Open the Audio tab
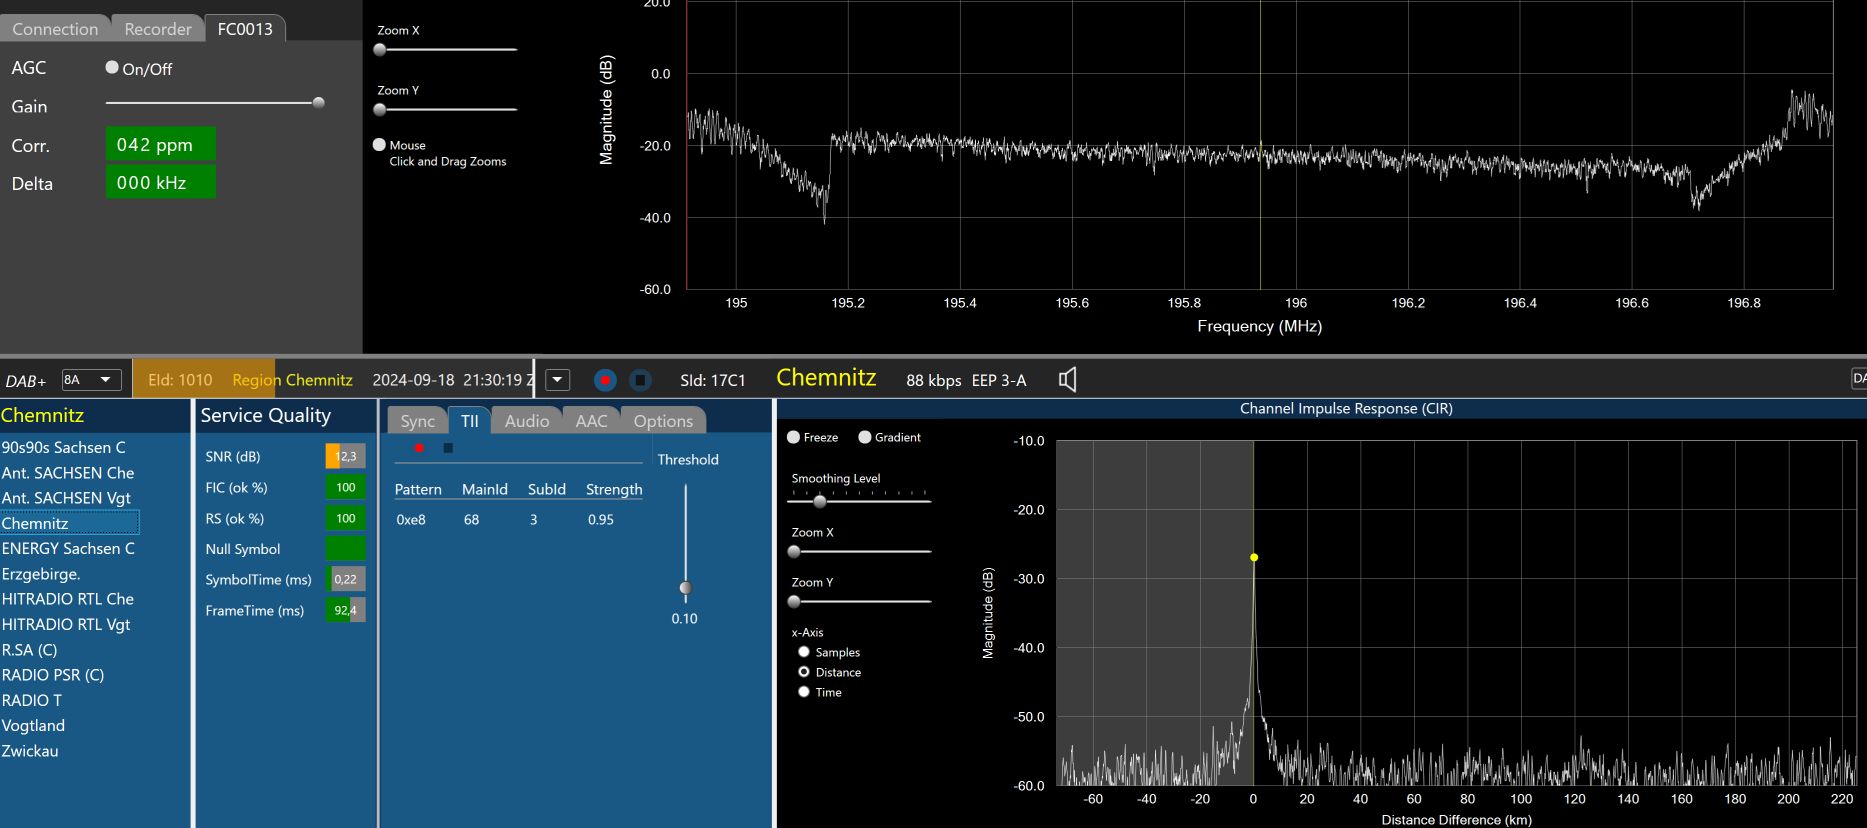Viewport: 1867px width, 828px height. (526, 421)
